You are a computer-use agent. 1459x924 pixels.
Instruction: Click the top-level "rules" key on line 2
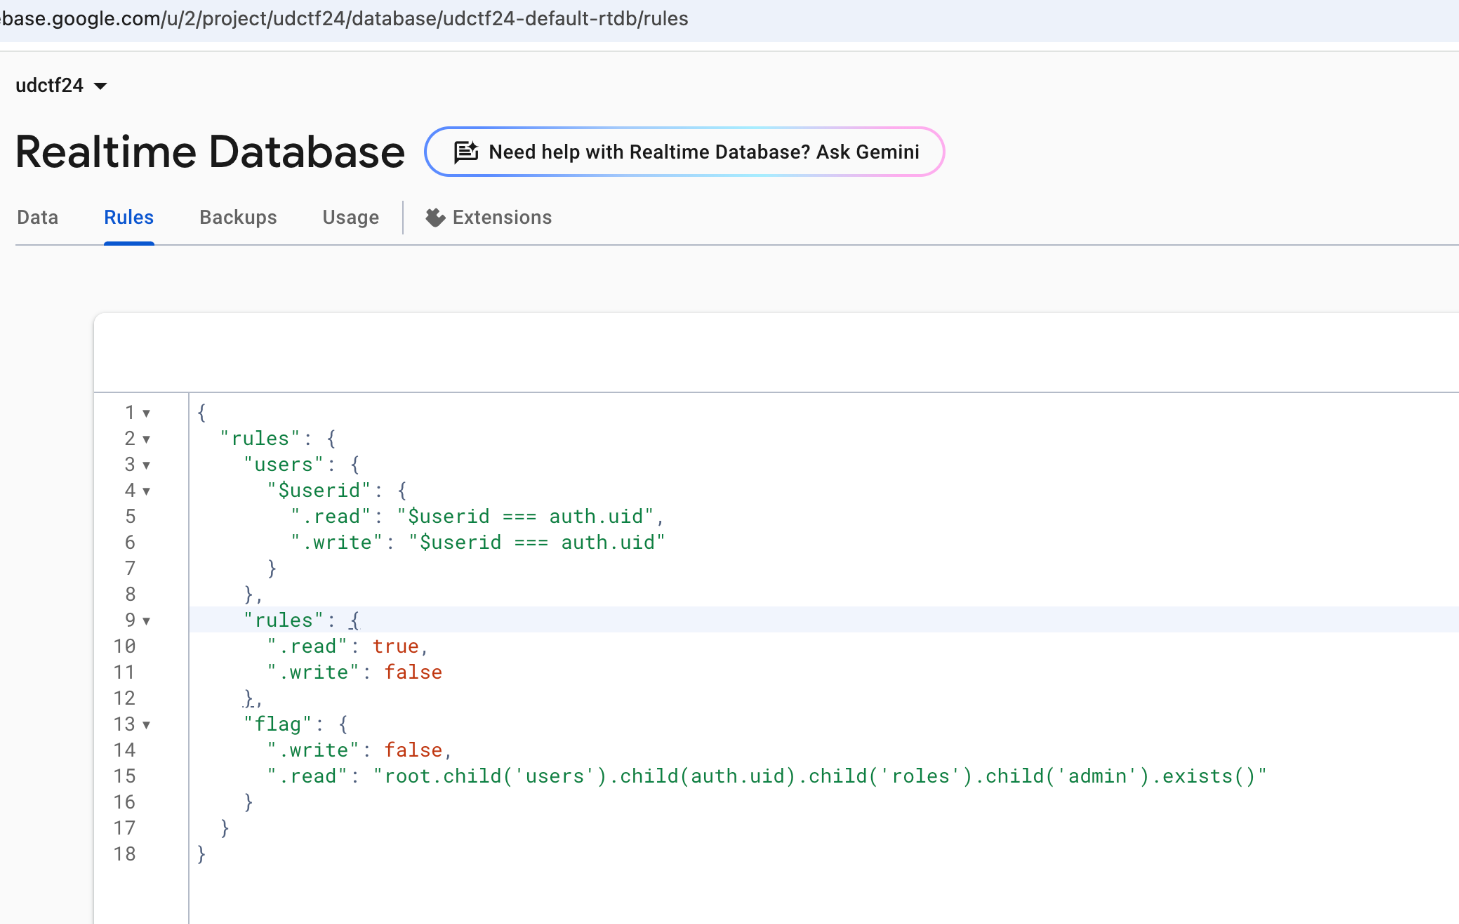click(260, 438)
